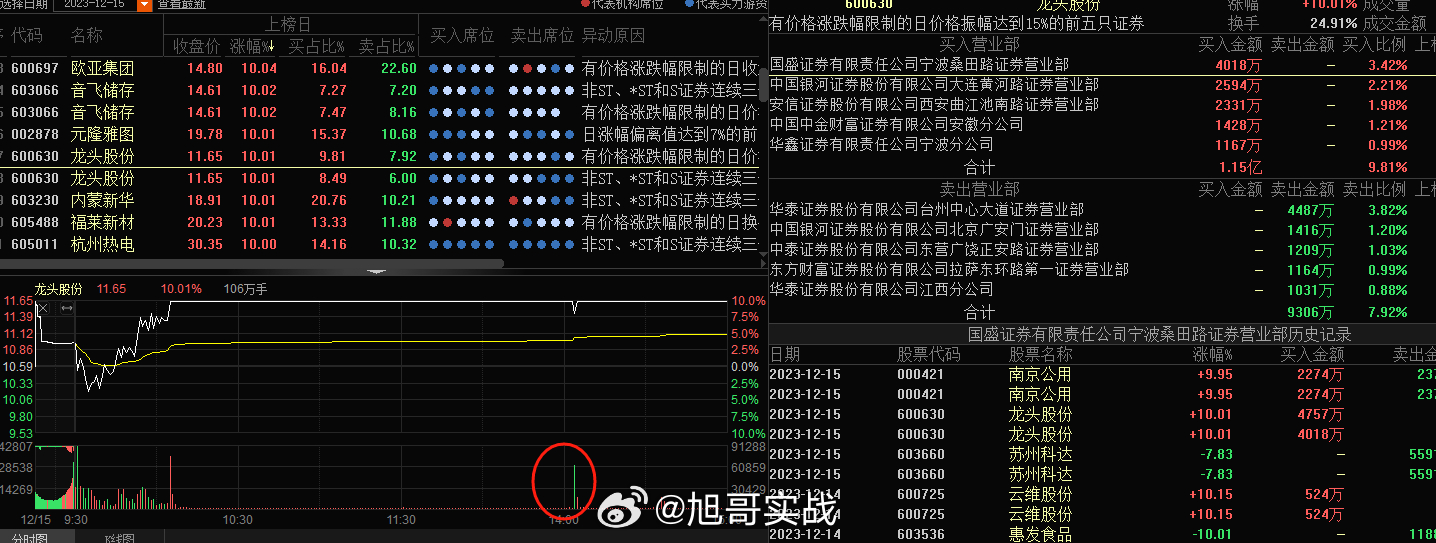Image resolution: width=1436 pixels, height=543 pixels.
Task: Close the call-auction area with the X icon
Action: [x=42, y=308]
